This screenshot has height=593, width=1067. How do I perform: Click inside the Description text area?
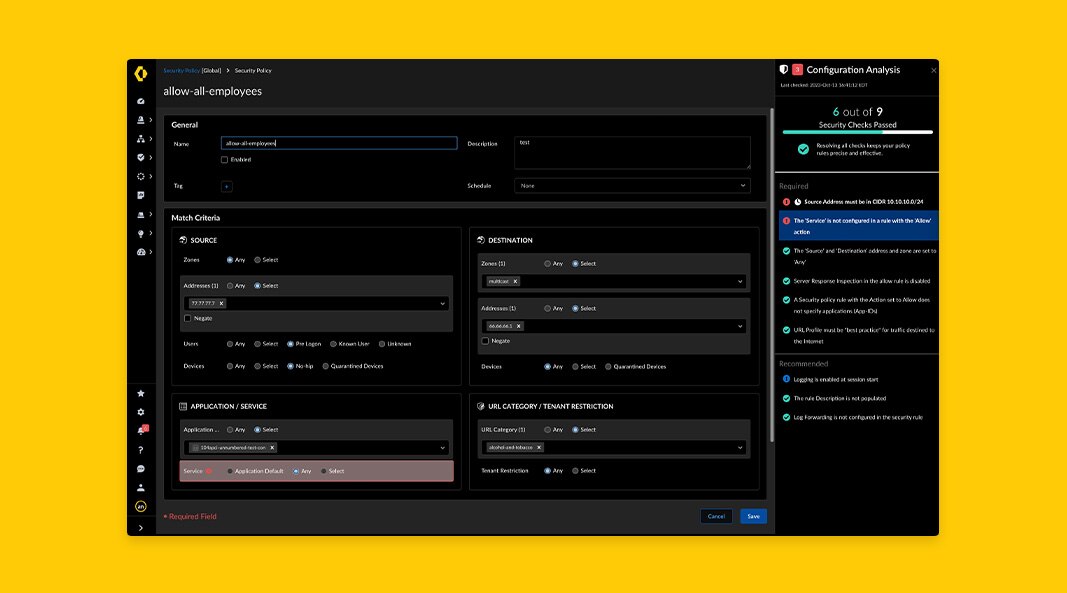point(632,153)
